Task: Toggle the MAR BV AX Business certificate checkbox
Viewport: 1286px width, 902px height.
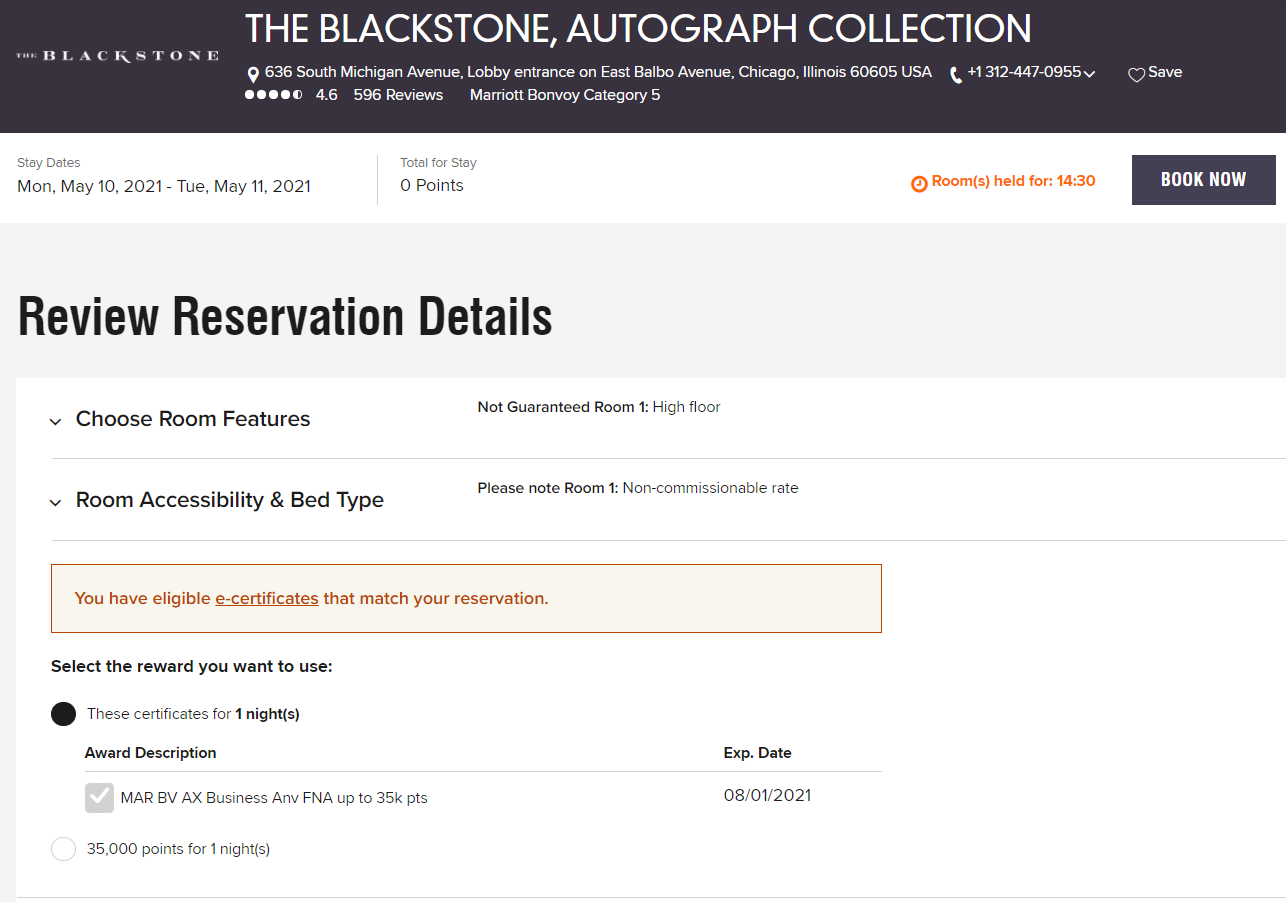Action: pyautogui.click(x=99, y=798)
